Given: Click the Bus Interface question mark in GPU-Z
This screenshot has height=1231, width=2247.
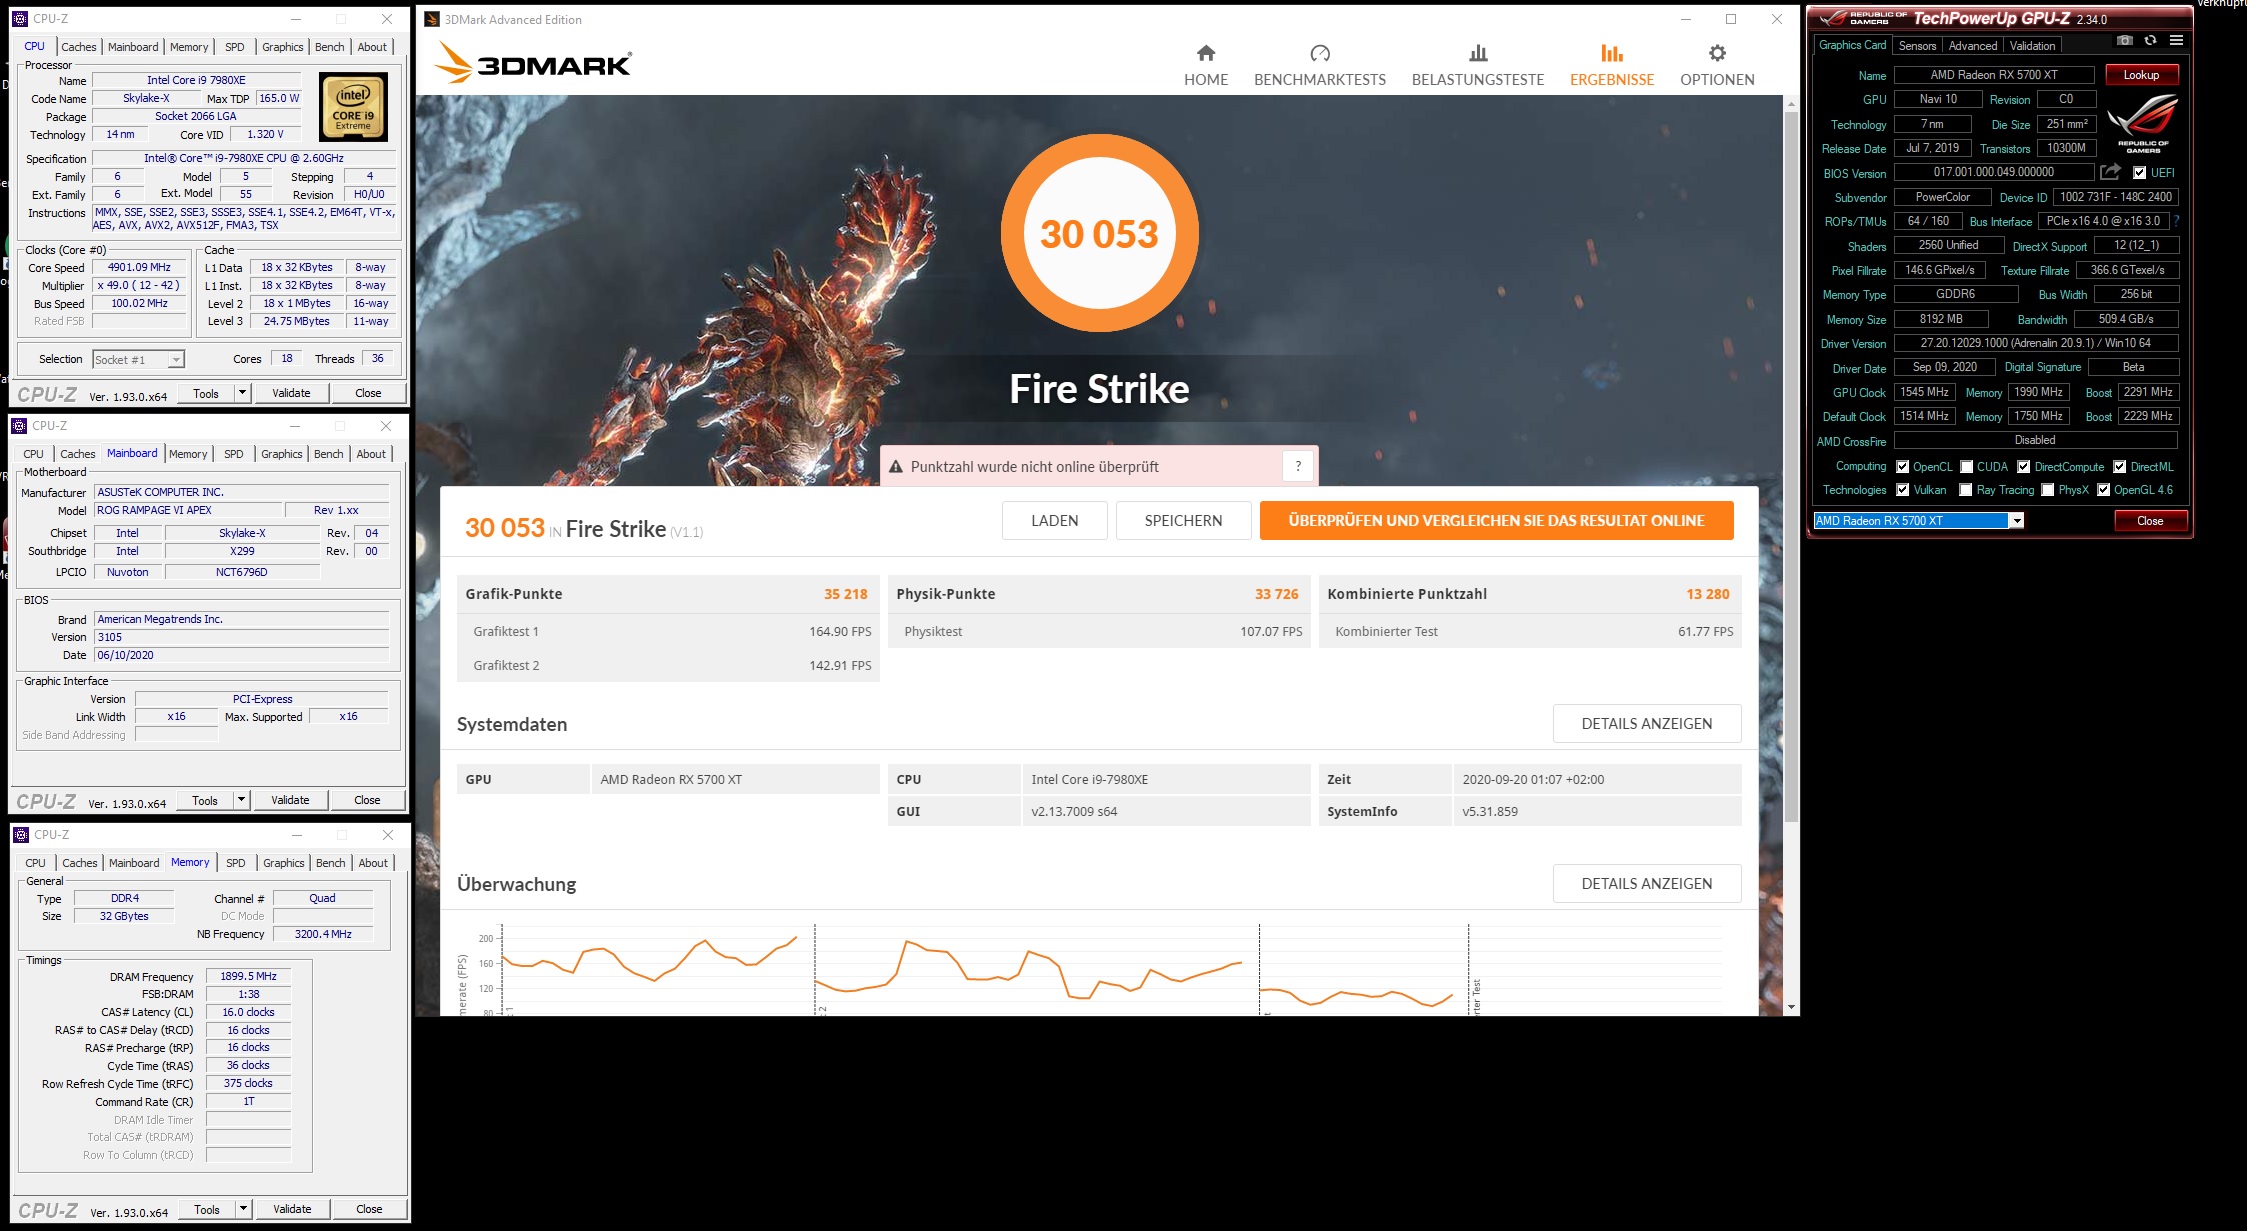Looking at the screenshot, I should [2176, 221].
